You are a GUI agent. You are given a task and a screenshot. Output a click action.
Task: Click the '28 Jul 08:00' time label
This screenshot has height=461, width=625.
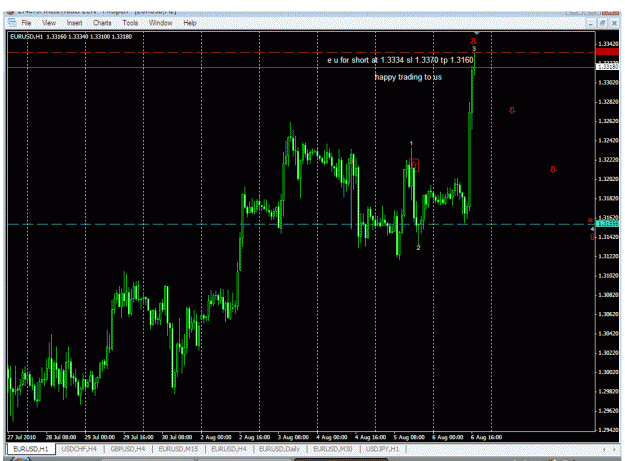click(x=61, y=437)
